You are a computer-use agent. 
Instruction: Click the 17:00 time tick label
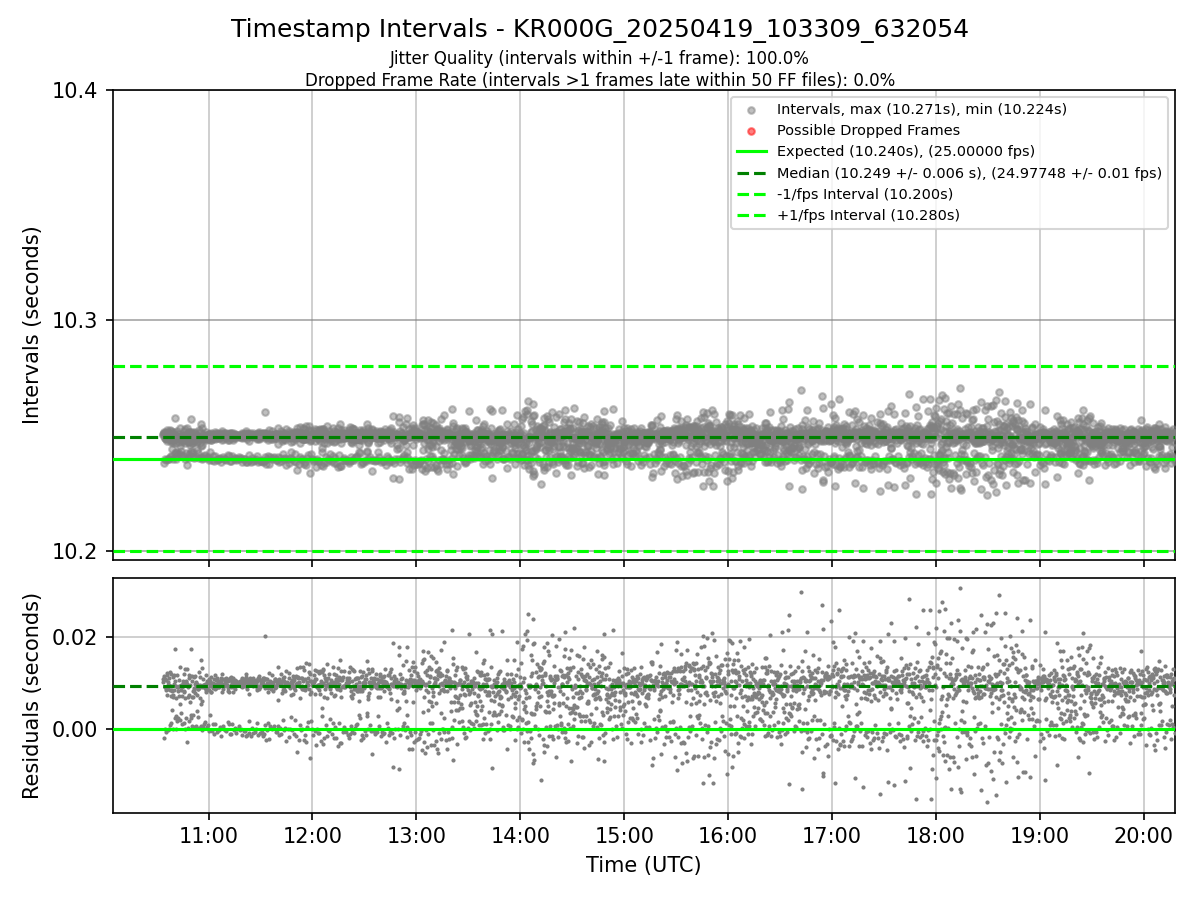pos(832,834)
